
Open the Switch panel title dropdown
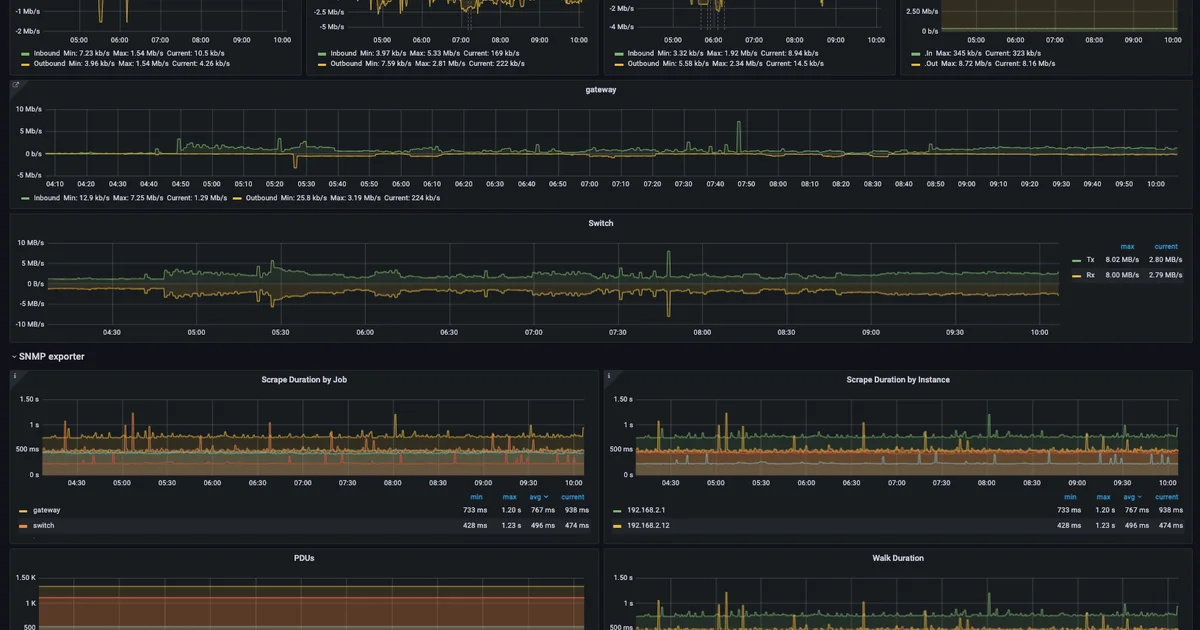tap(600, 222)
